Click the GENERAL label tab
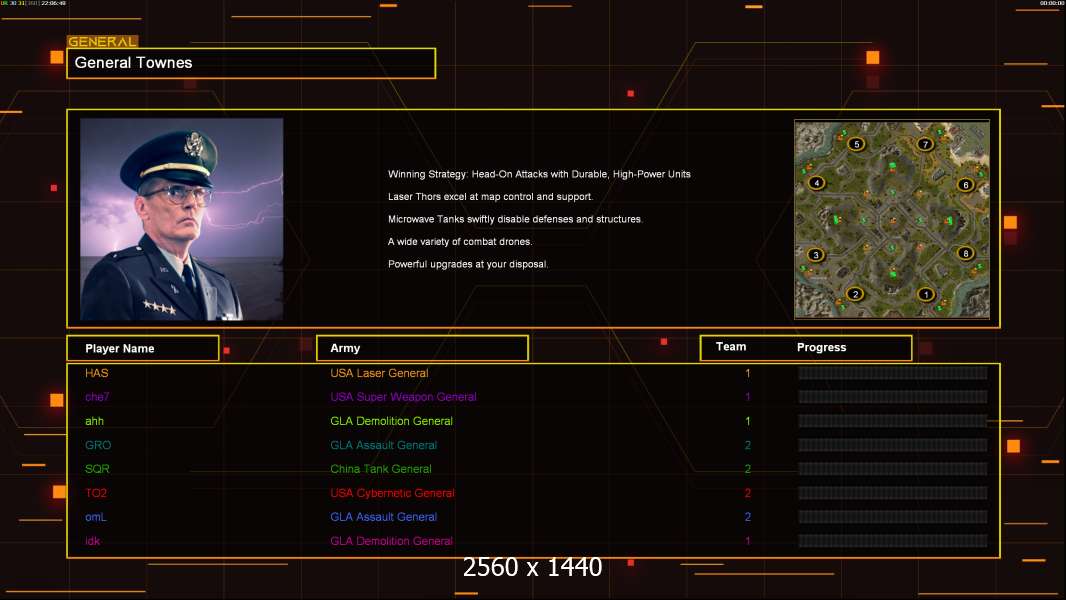 103,41
